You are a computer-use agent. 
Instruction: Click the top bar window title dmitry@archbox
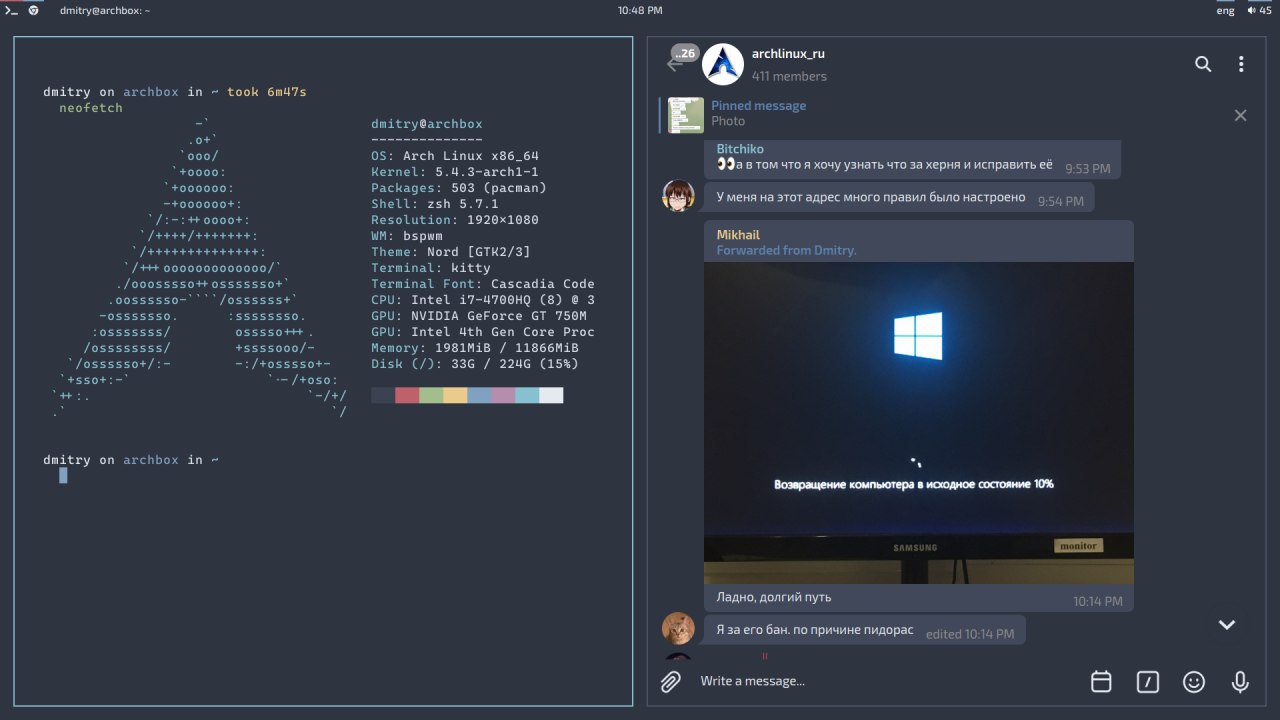105,10
